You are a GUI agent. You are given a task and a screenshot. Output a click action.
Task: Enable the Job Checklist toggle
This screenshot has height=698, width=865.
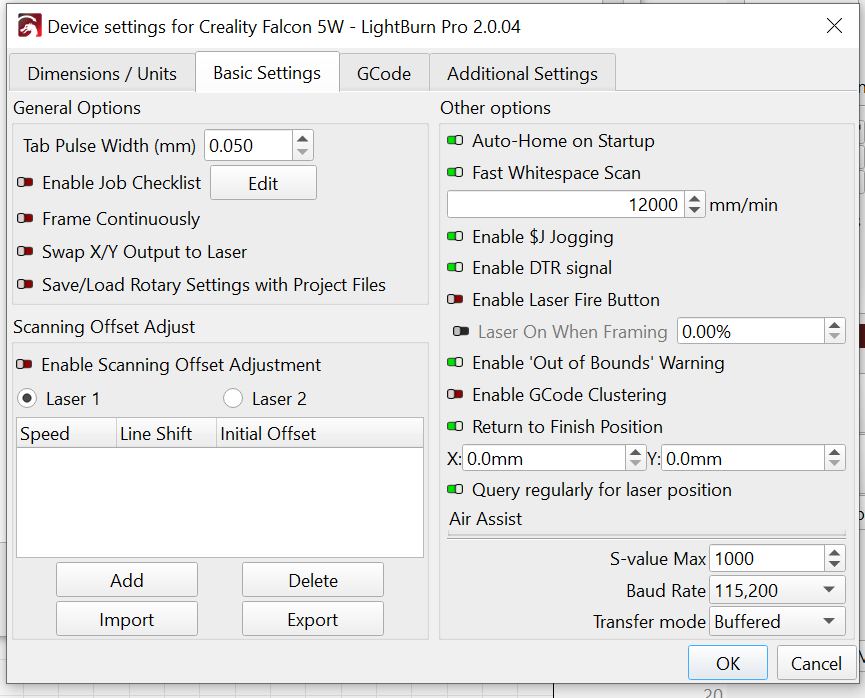click(x=26, y=183)
